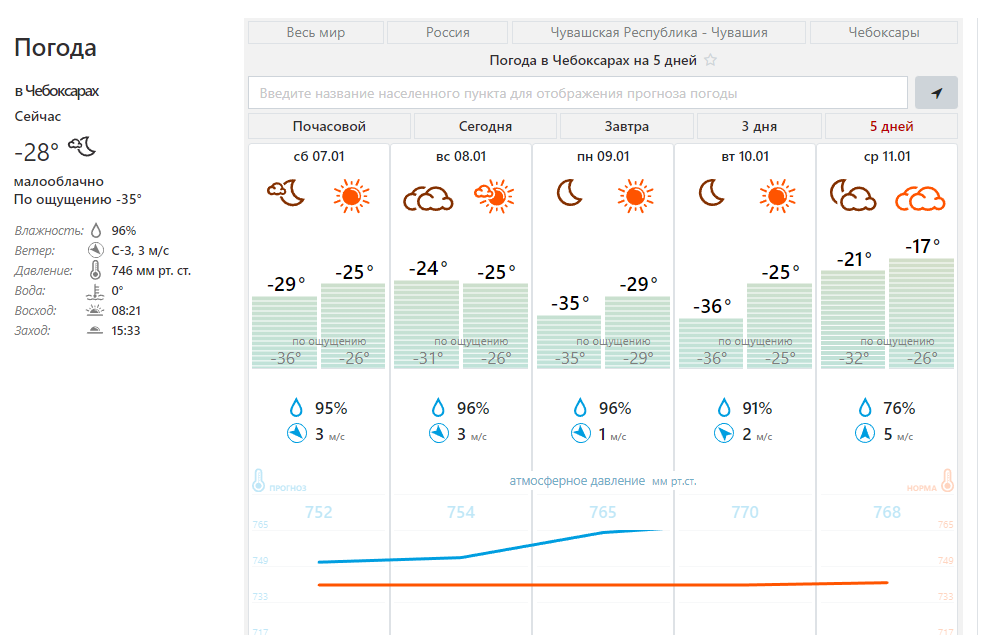Switch to the 3 дня tab
This screenshot has width=987, height=635.
(759, 127)
